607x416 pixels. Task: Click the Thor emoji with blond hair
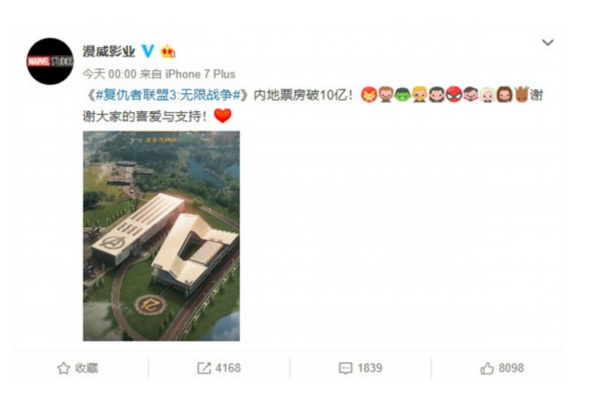point(420,95)
